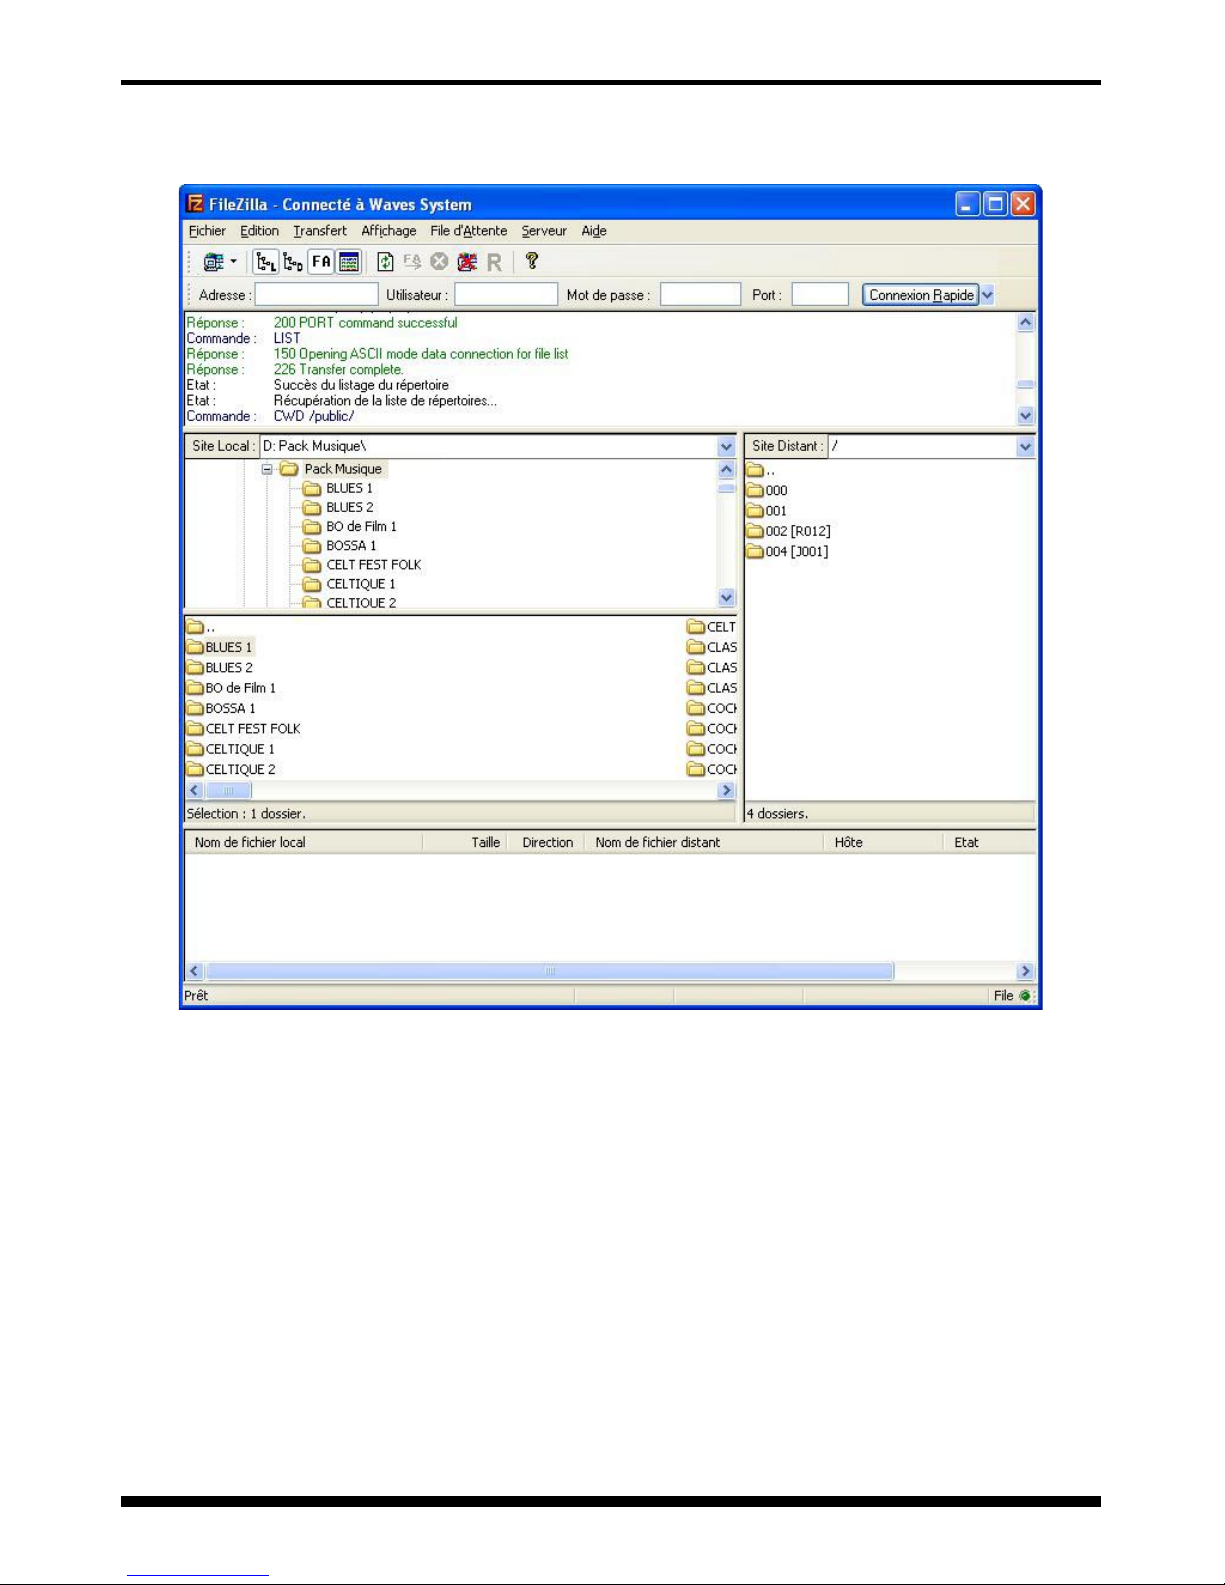Screen dimensions: 1225x1585
Task: Select Pack Musique in local tree
Action: click(x=343, y=469)
